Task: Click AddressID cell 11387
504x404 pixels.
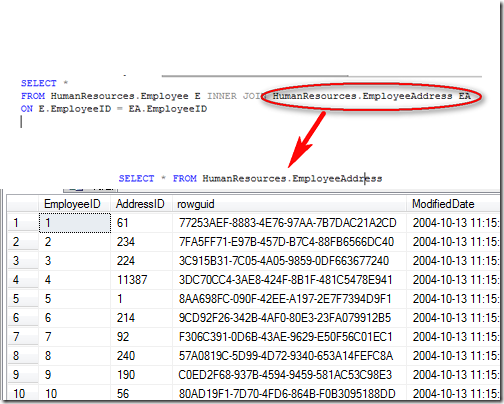Action: point(142,280)
